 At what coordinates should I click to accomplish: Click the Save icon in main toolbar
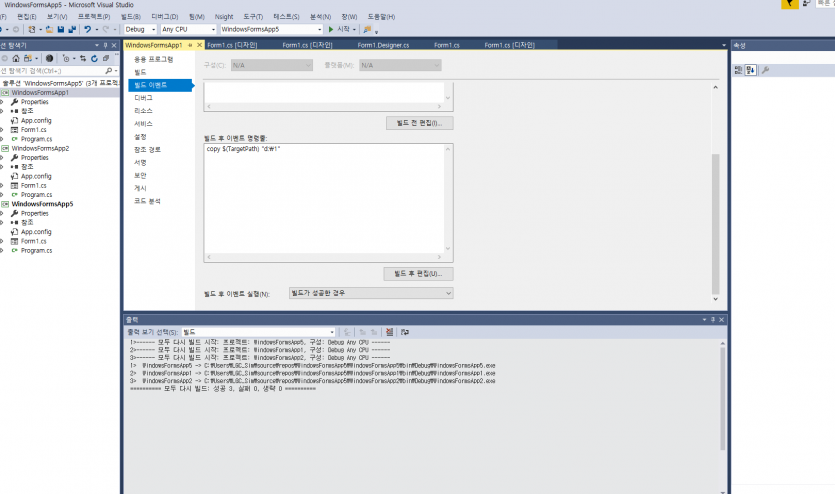pos(61,29)
